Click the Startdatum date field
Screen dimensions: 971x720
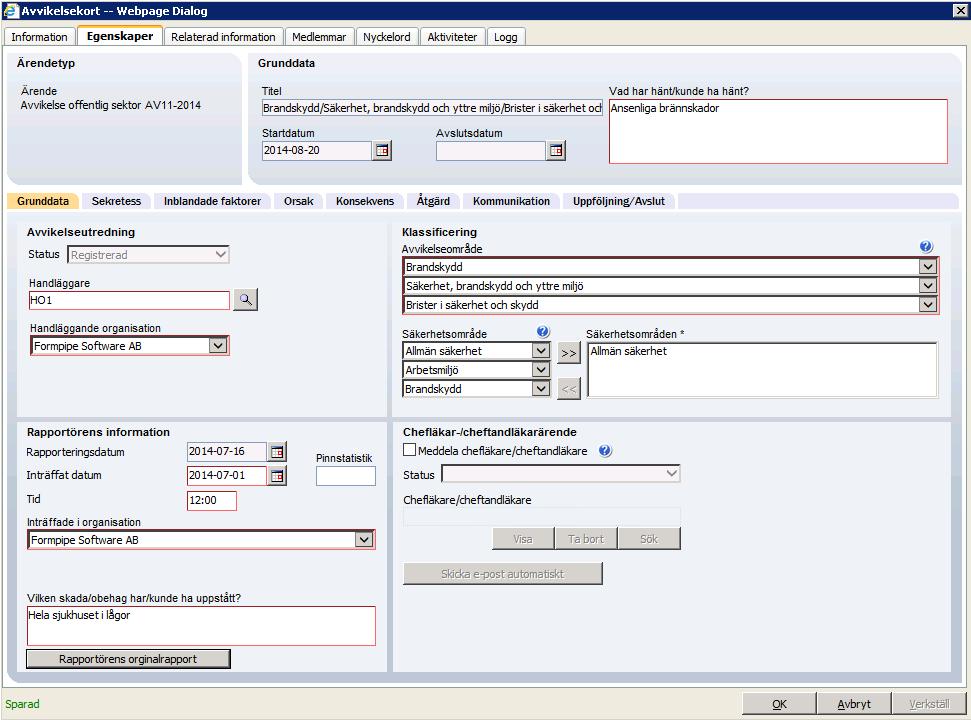(316, 150)
